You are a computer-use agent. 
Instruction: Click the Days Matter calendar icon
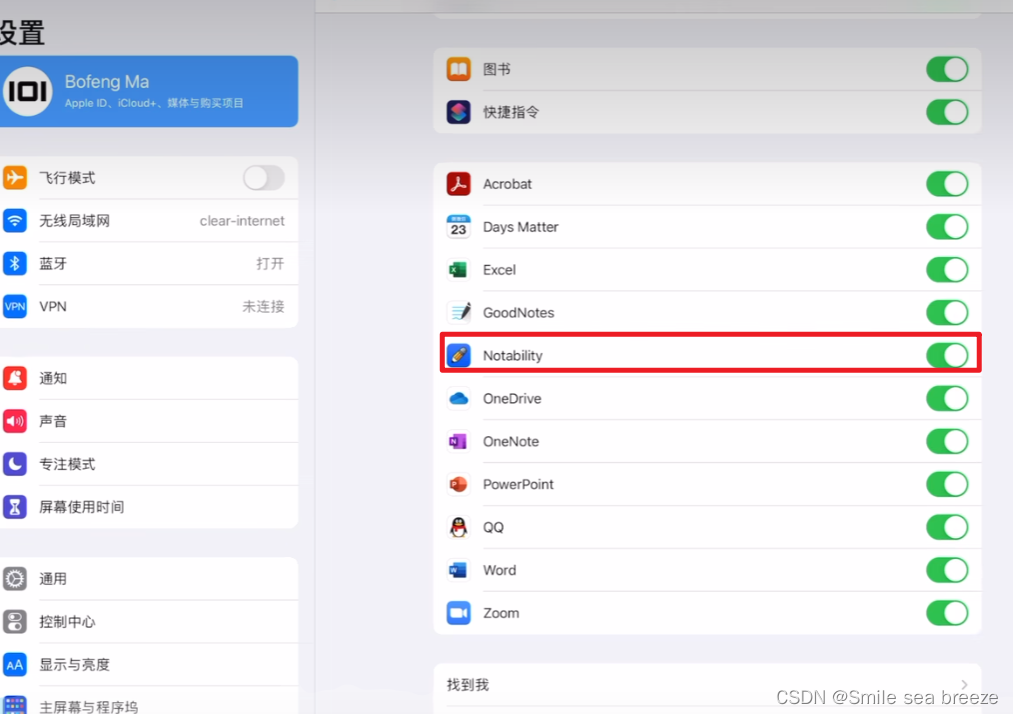pos(459,227)
